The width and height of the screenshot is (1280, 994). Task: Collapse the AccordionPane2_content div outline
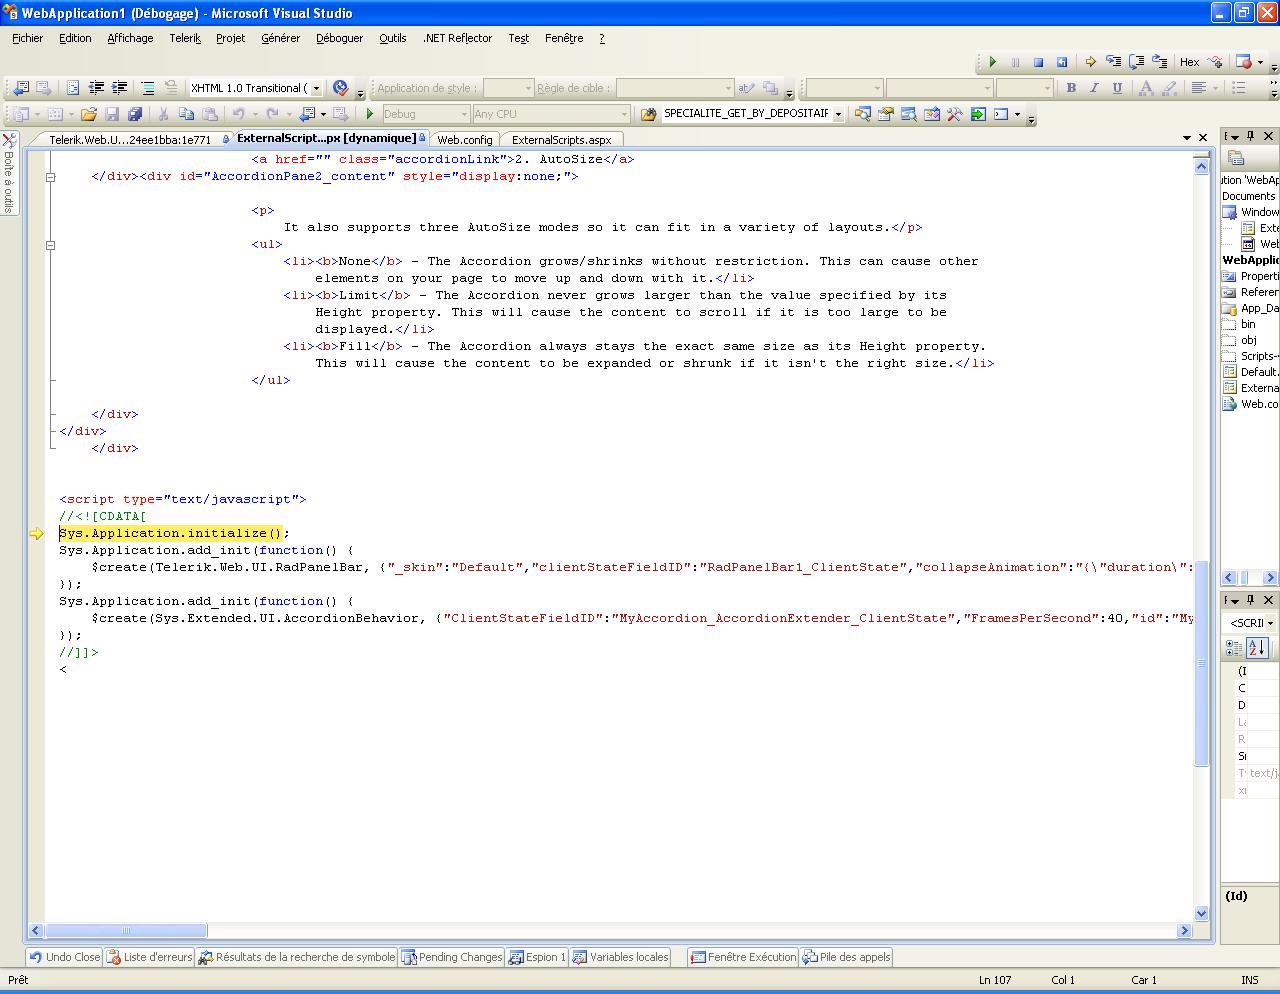[50, 176]
